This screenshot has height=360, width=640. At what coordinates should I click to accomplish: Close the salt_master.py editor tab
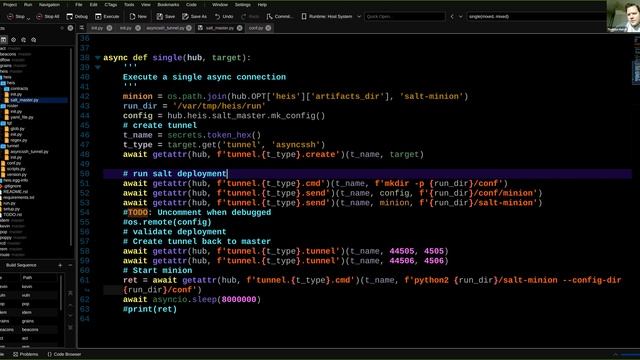240,28
